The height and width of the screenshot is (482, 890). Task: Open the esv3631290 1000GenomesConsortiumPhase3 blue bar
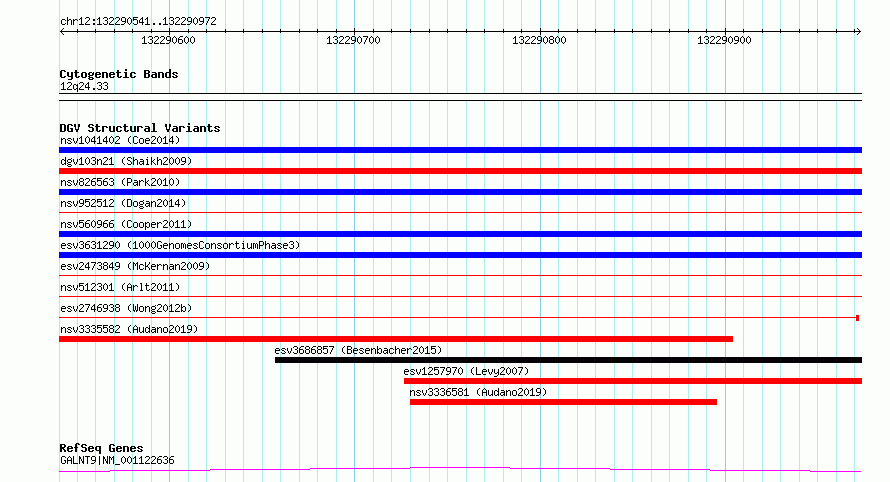click(x=460, y=255)
